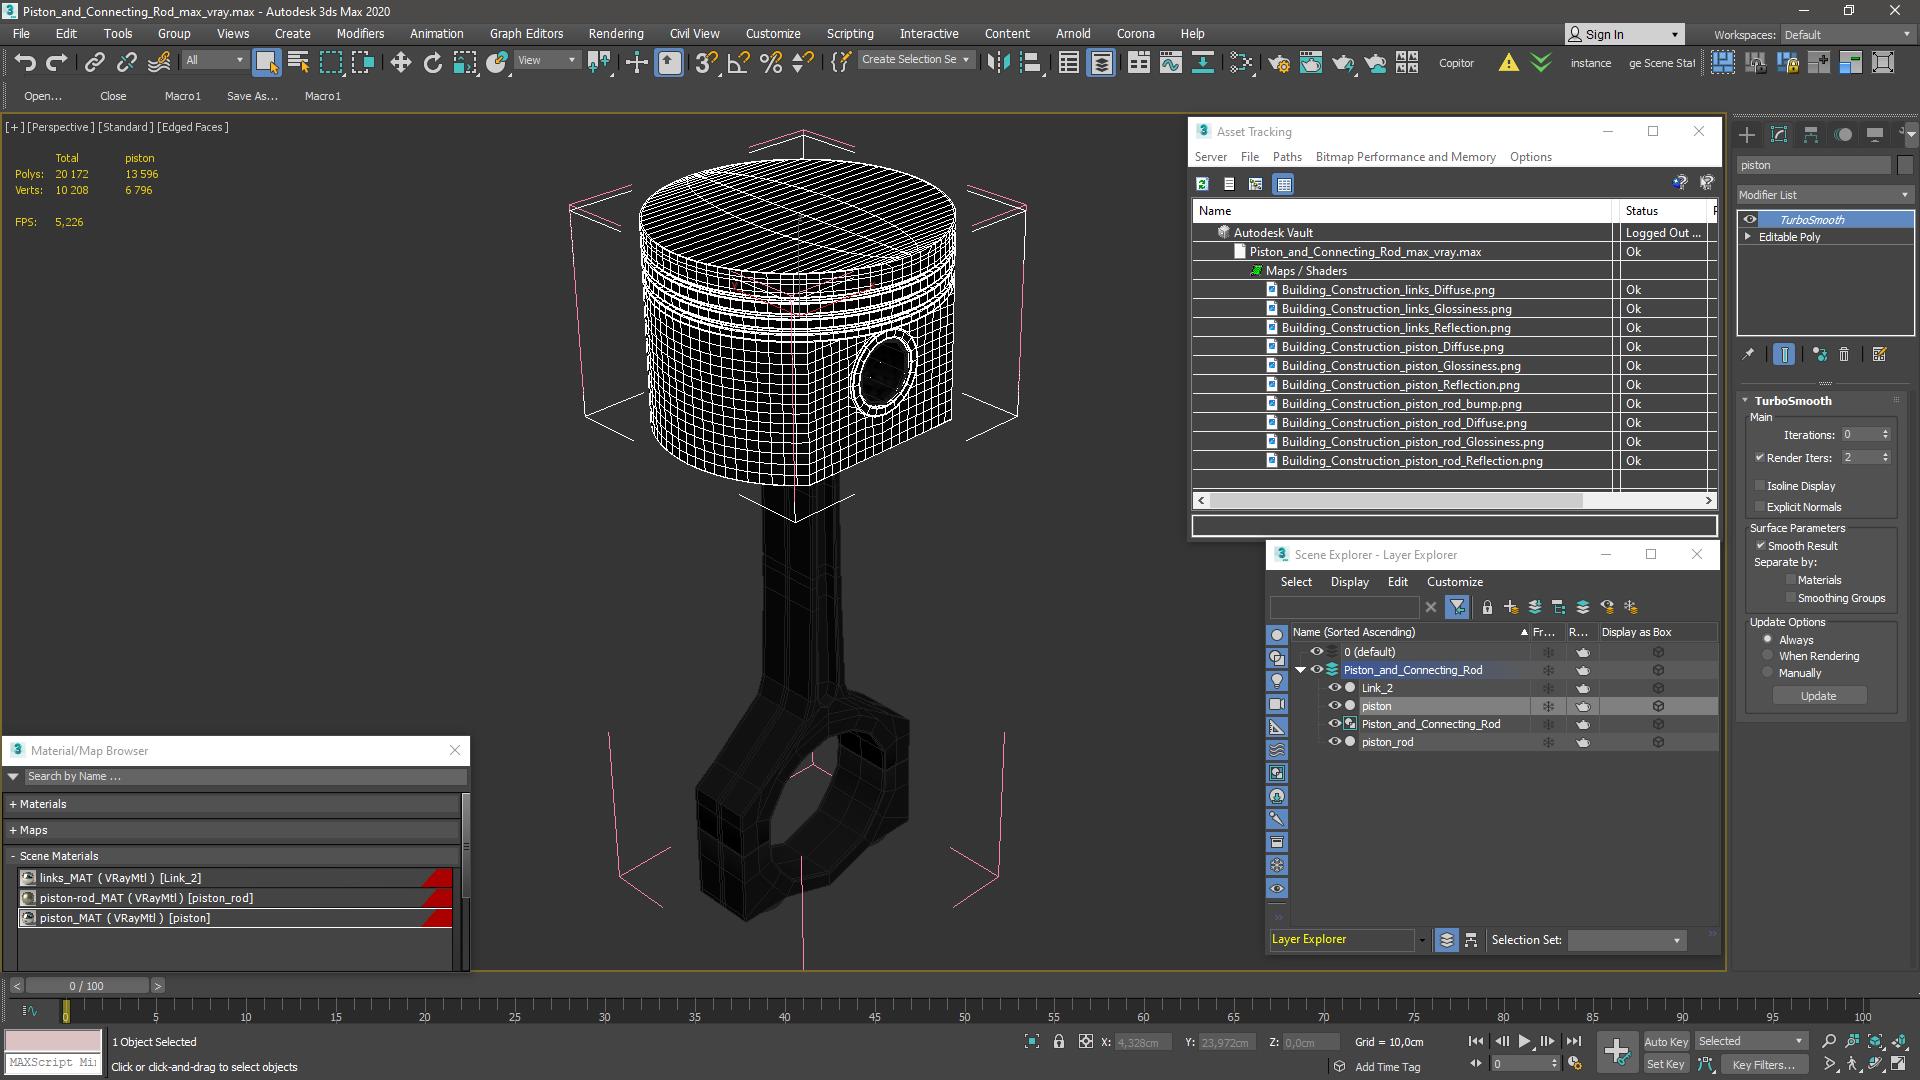Open Customize menu in Scene Explorer

1454,582
